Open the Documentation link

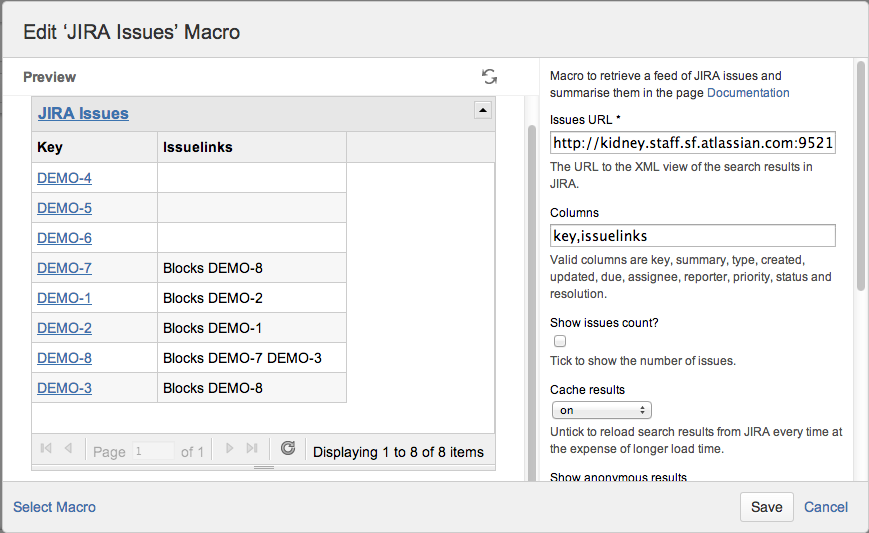point(748,93)
